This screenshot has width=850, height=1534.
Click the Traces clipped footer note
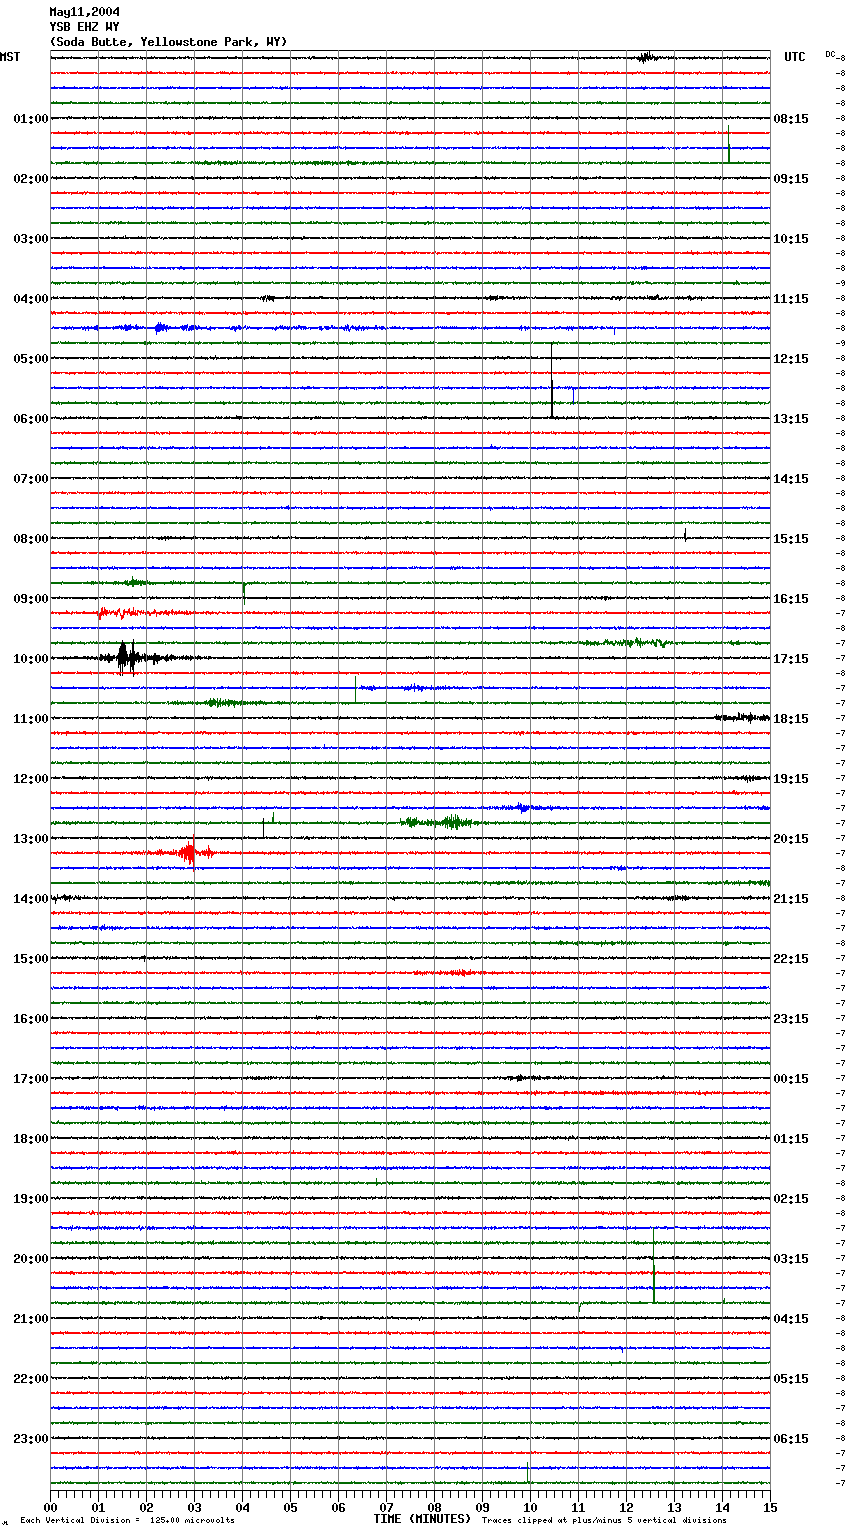[x=604, y=1520]
